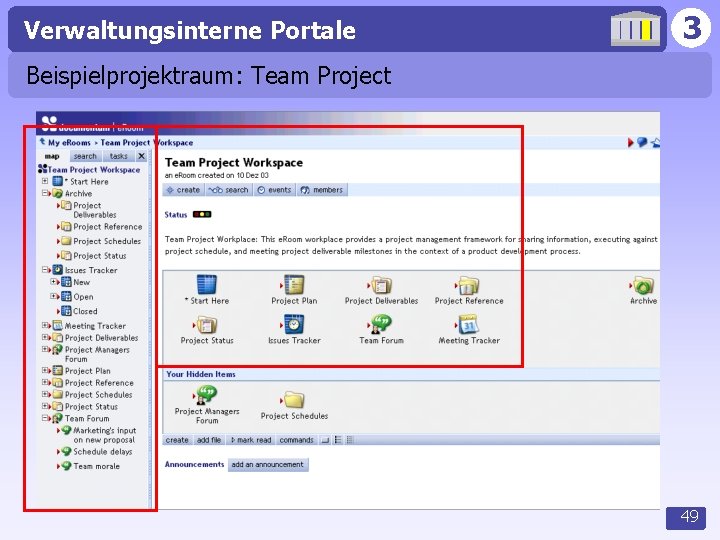Select the Schedule delays topic in tree
Viewport: 720px width, 540px height.
click(x=102, y=451)
